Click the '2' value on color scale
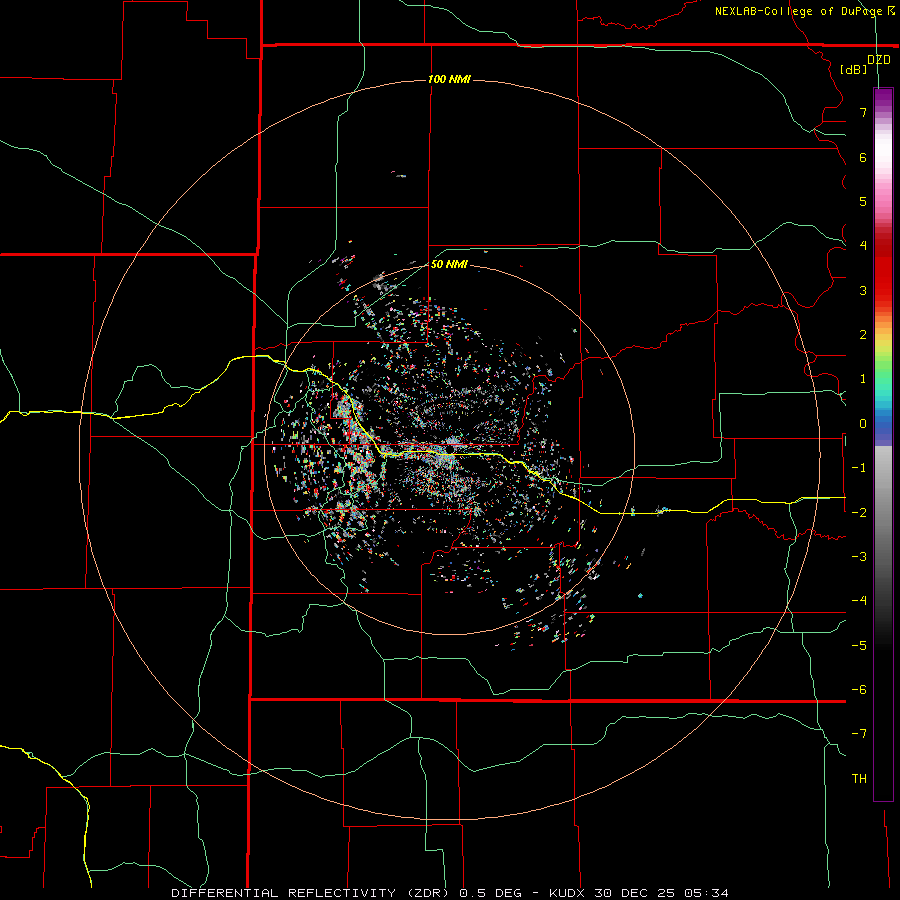The height and width of the screenshot is (900, 900). tap(863, 335)
